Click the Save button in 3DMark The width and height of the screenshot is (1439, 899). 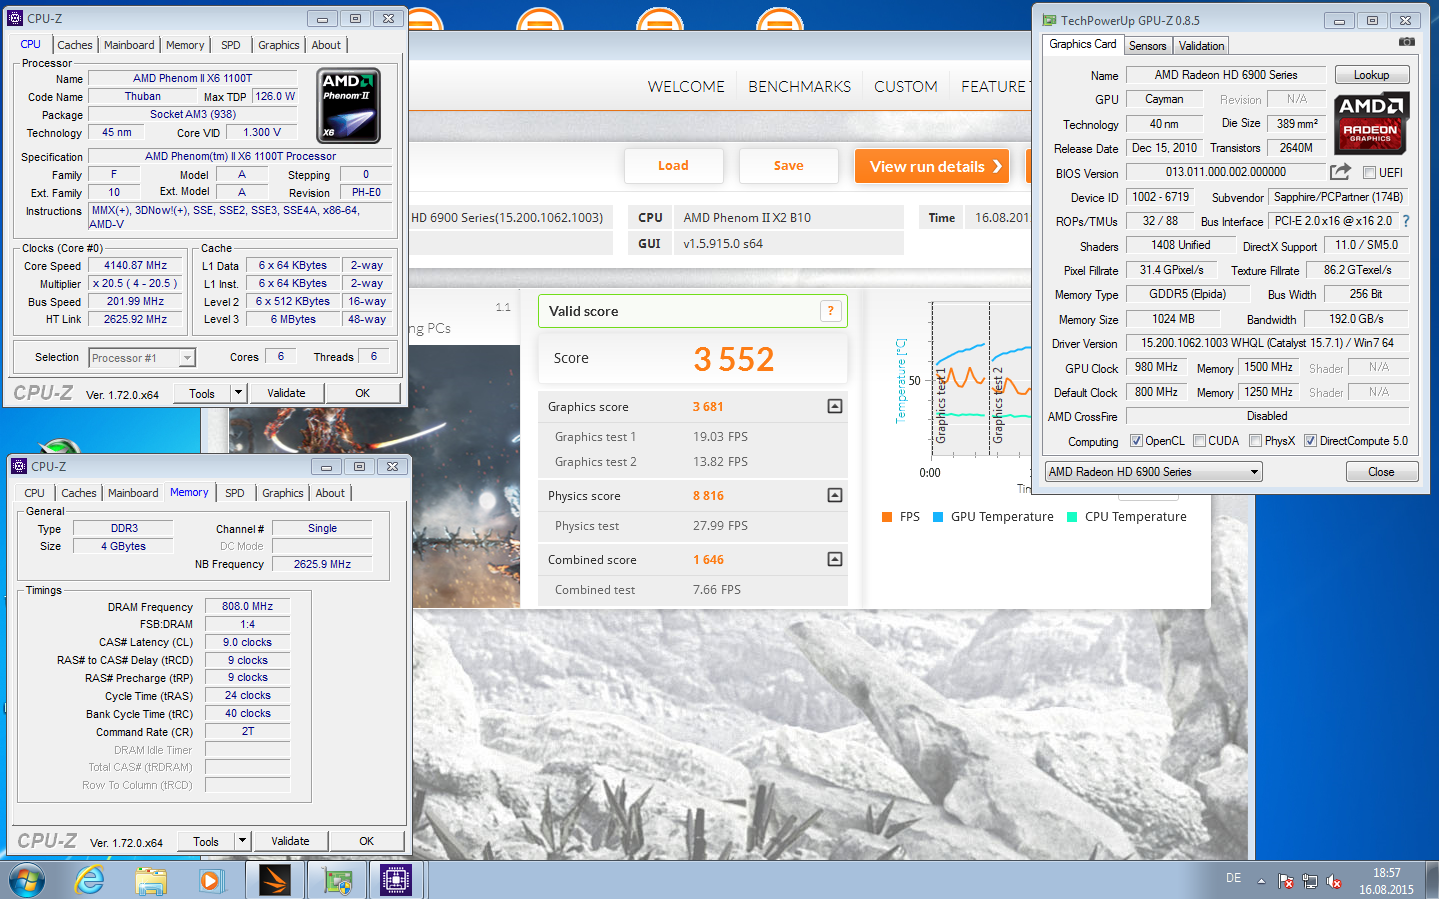coord(788,166)
